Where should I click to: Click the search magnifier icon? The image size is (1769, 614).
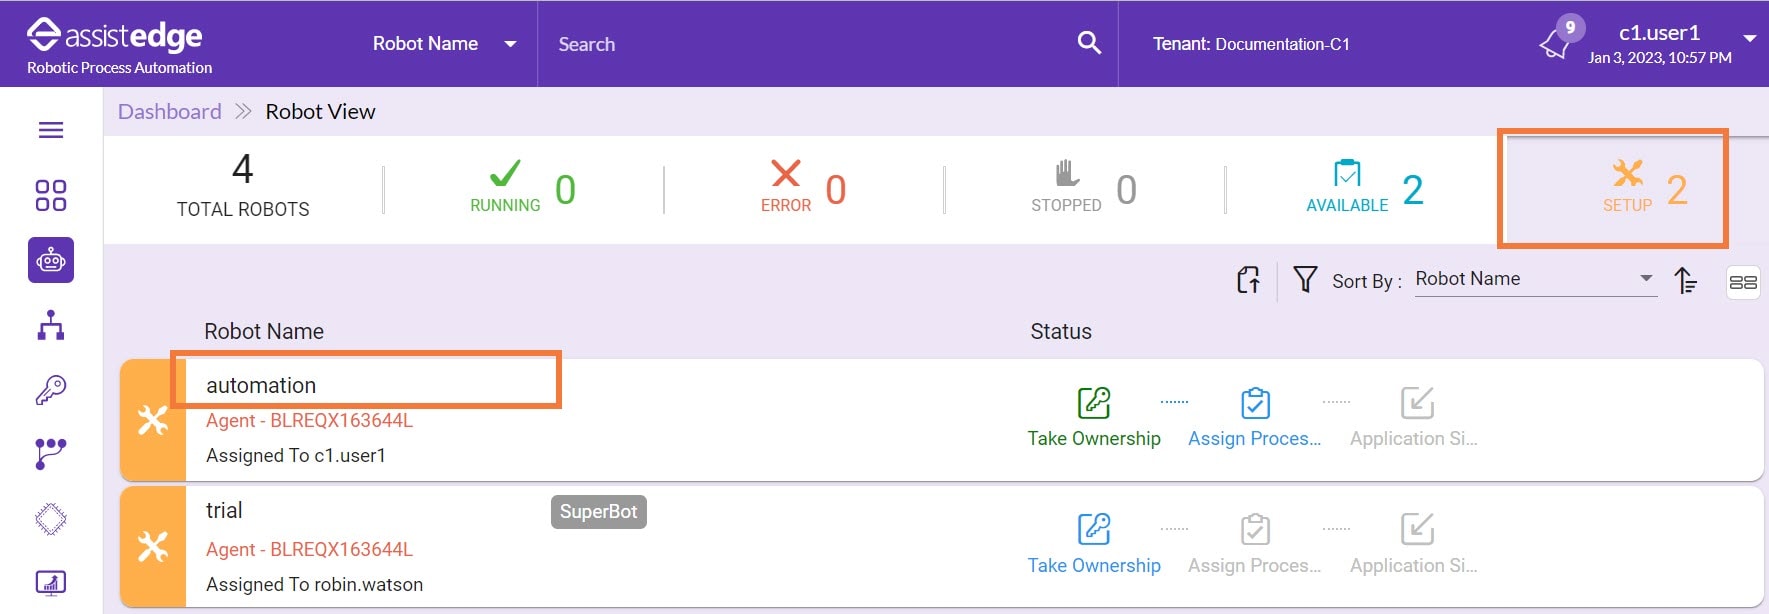1089,43
